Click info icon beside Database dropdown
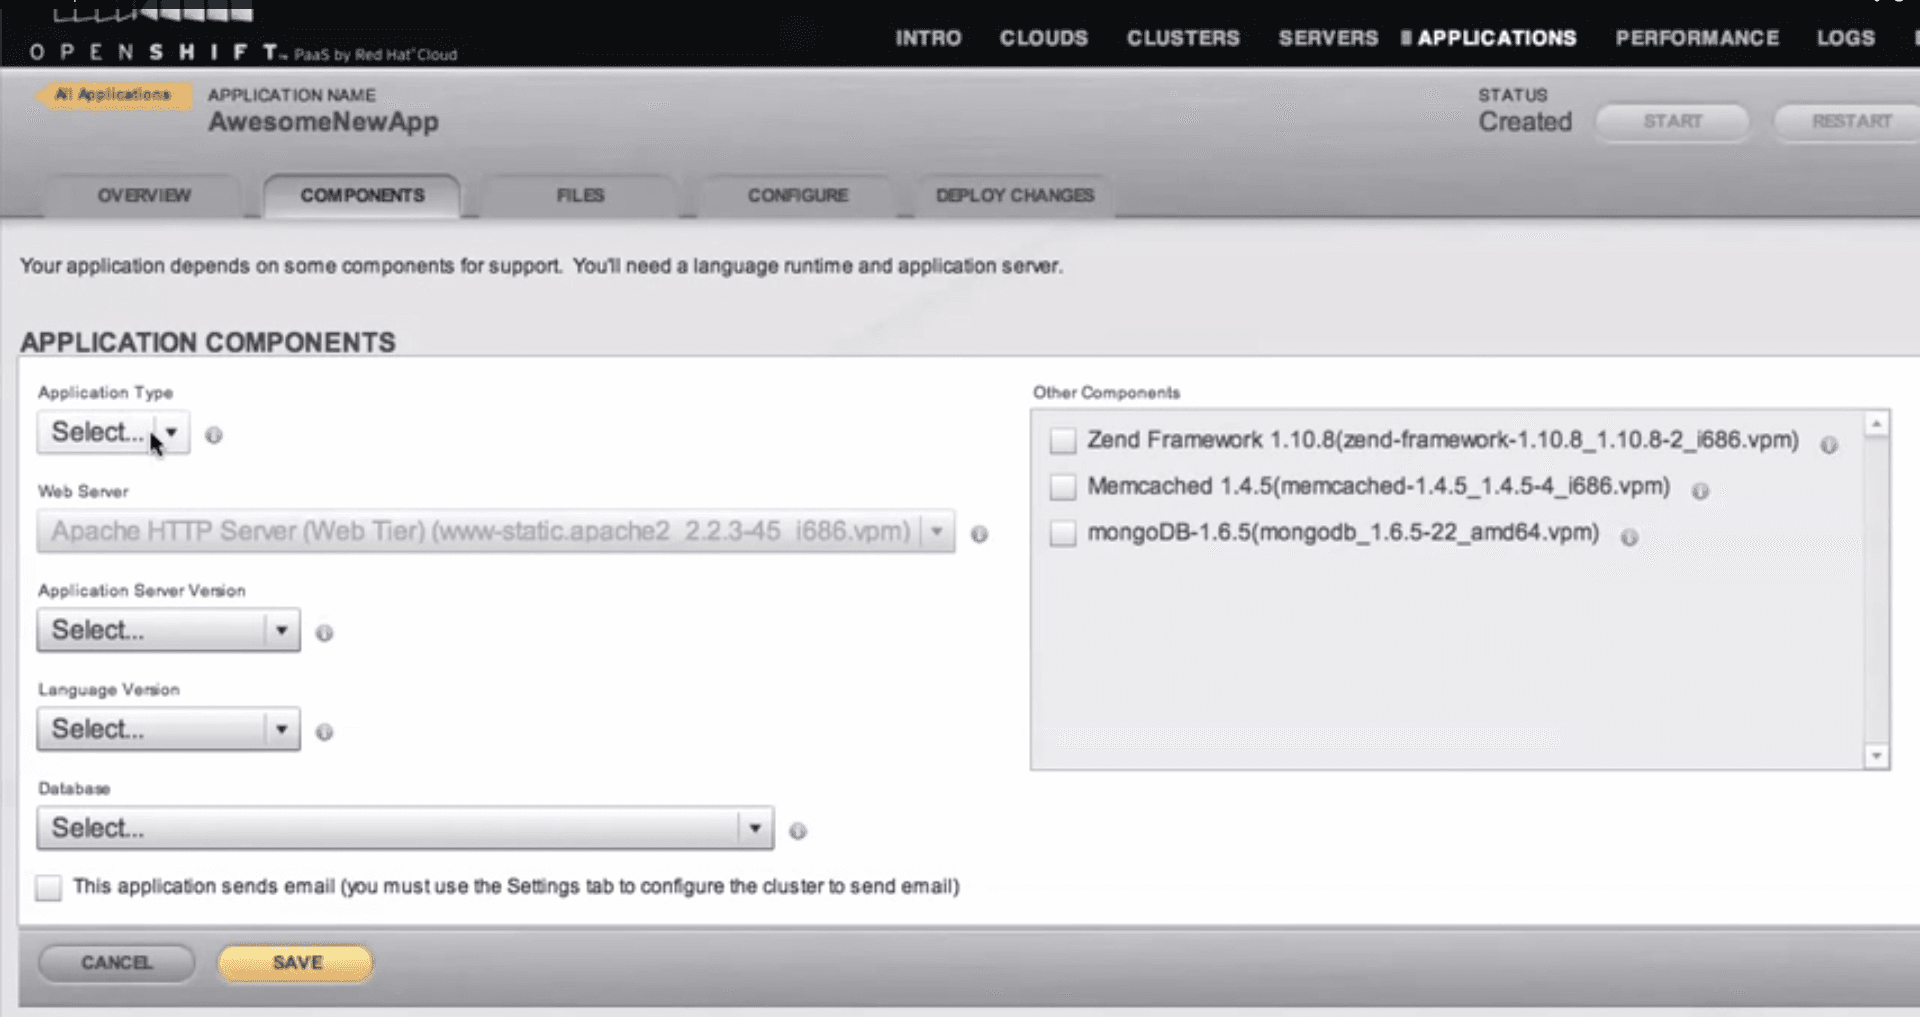 click(797, 831)
